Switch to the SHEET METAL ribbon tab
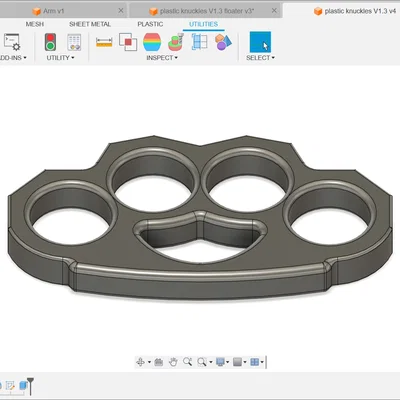400x400 pixels. (90, 24)
